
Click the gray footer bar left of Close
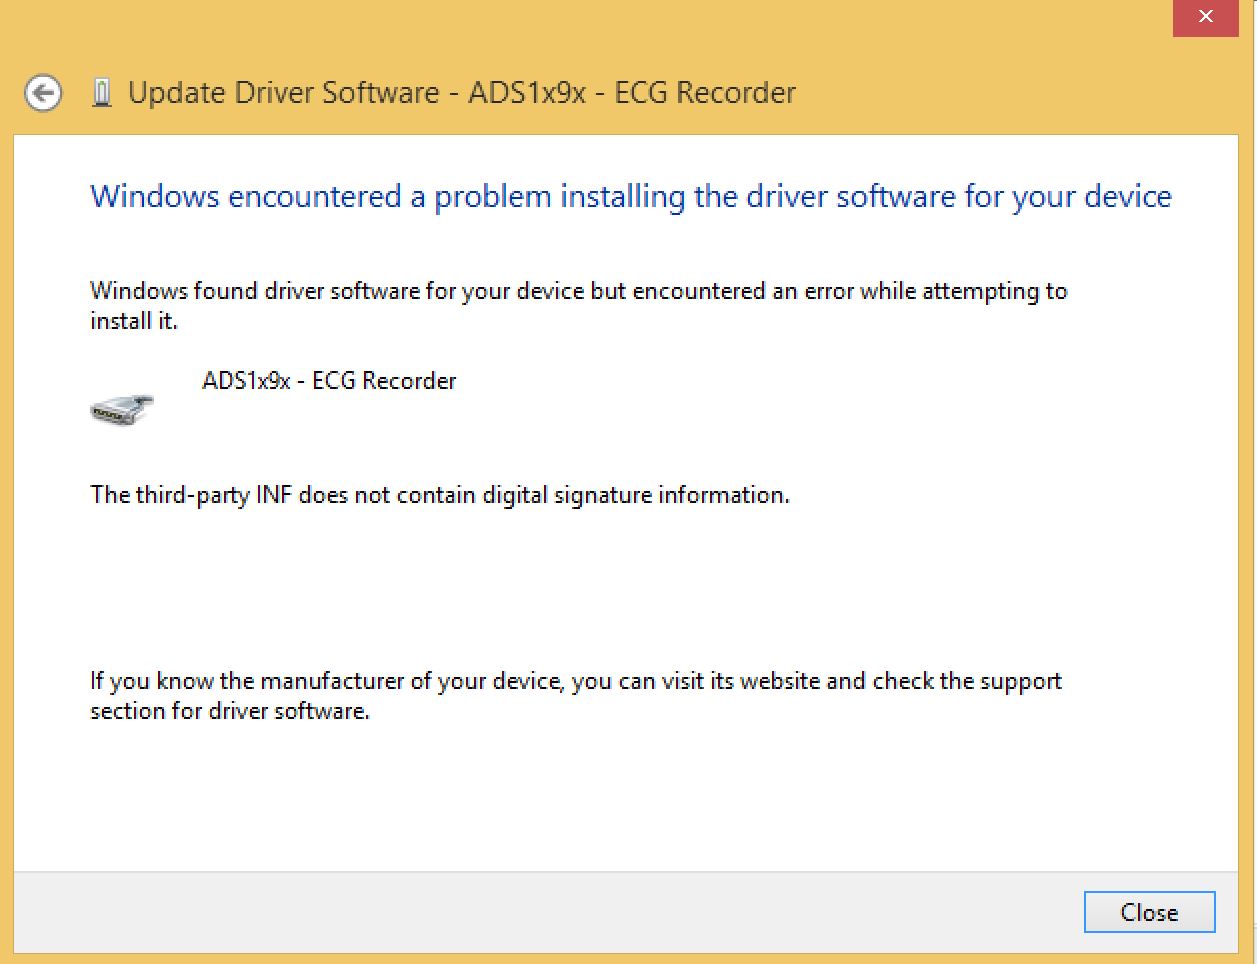point(540,911)
